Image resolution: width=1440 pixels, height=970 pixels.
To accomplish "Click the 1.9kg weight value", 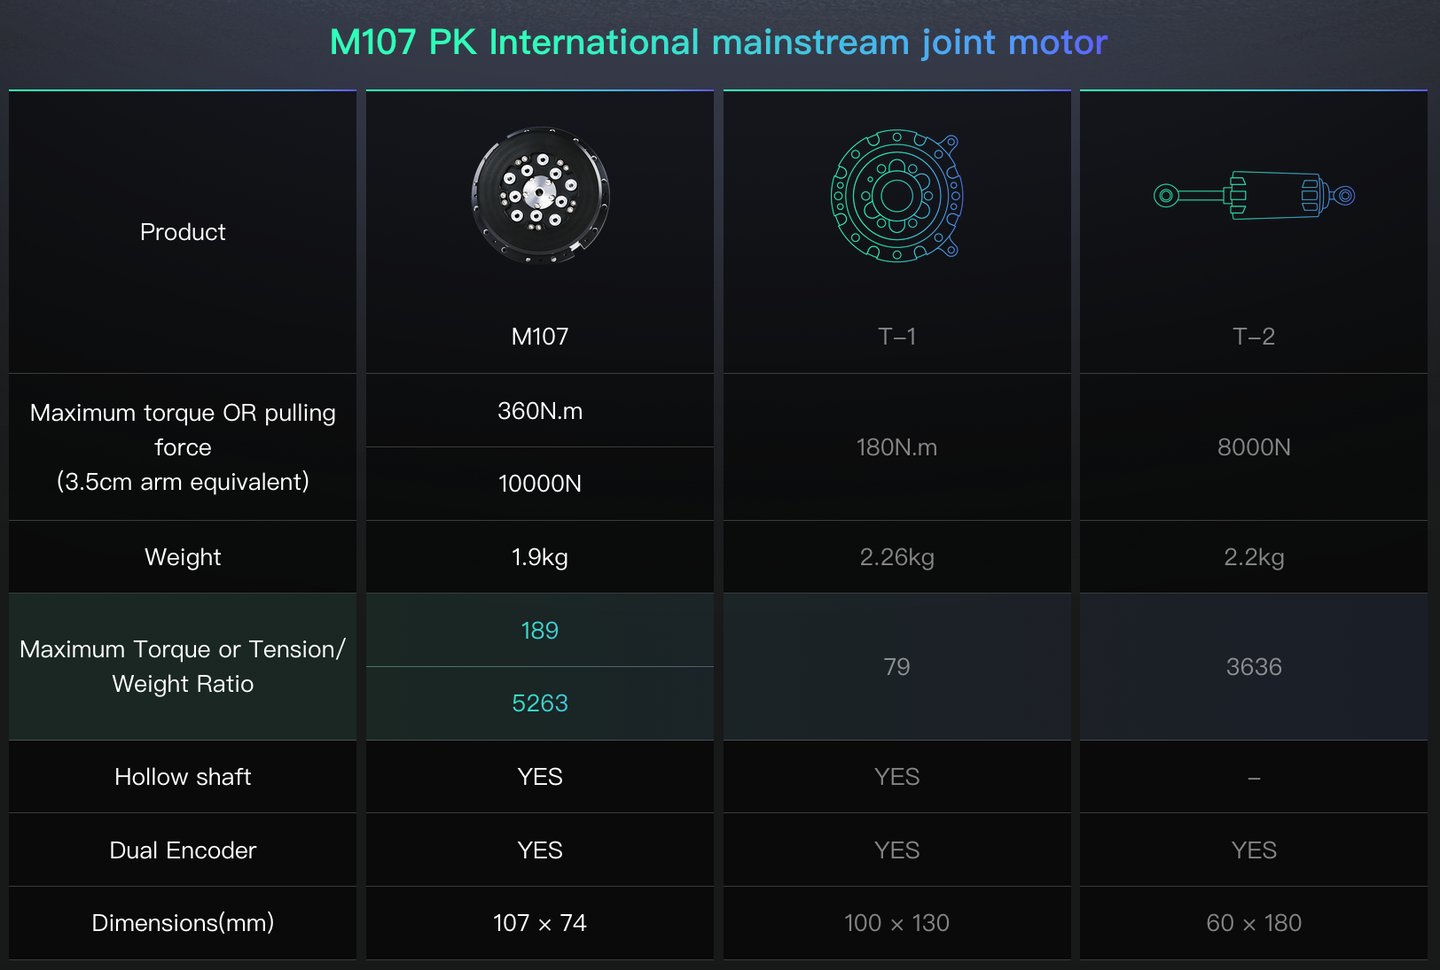I will [x=540, y=557].
